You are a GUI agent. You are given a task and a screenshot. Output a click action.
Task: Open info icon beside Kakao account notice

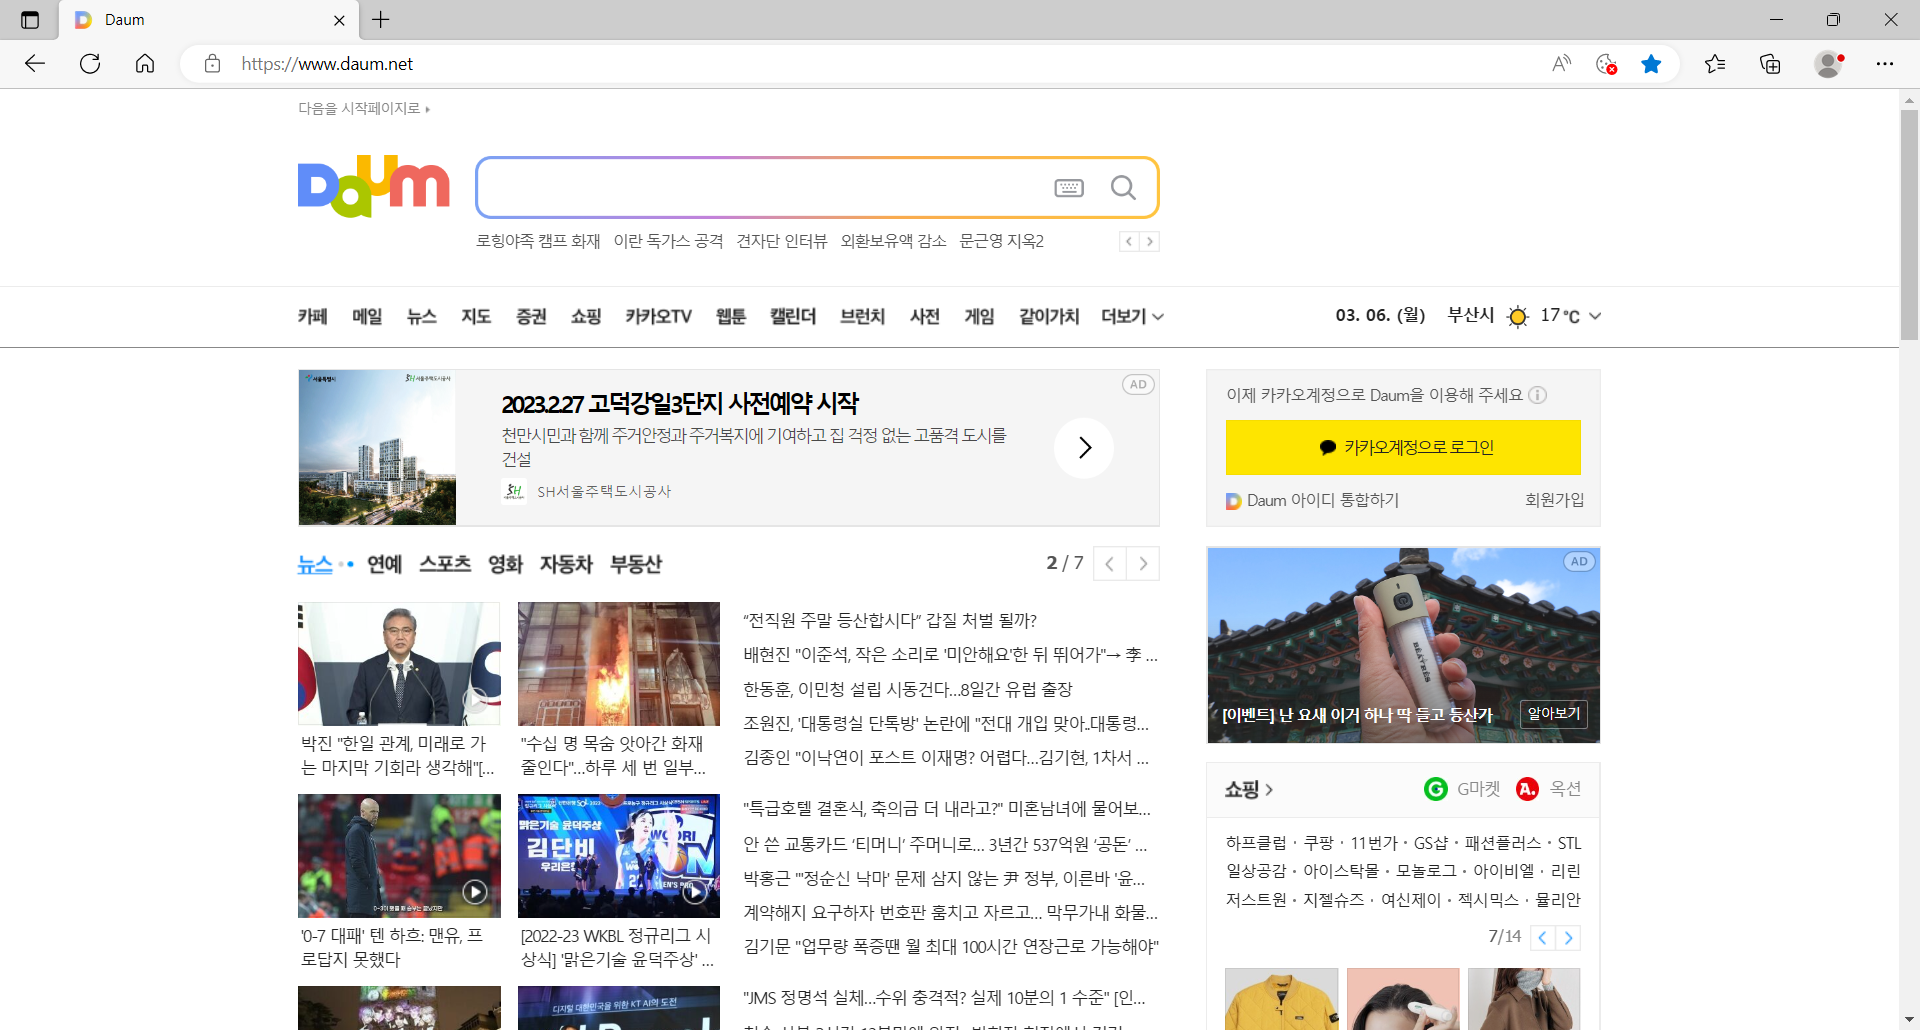click(1538, 395)
